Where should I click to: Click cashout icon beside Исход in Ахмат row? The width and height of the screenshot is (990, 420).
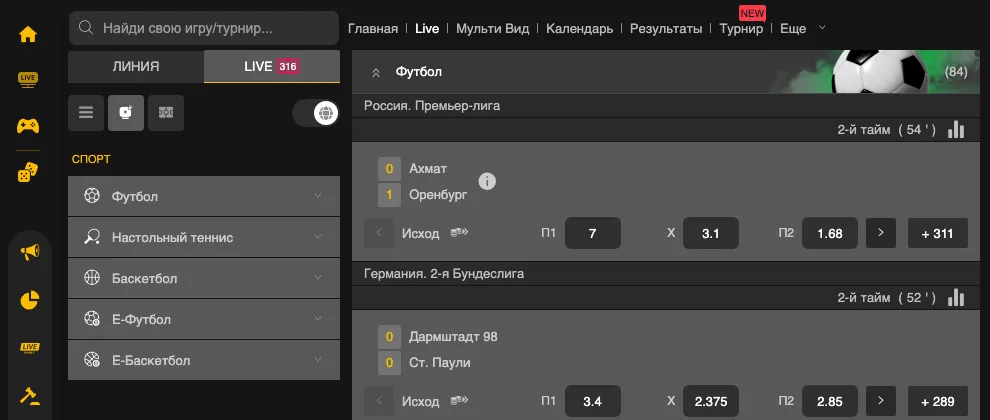[x=459, y=232]
